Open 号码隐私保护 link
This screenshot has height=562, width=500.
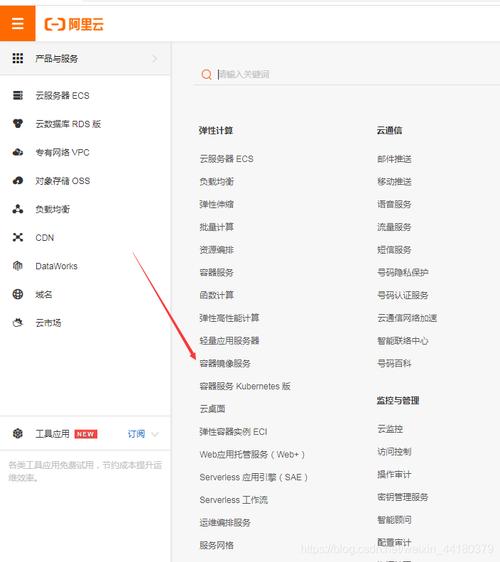click(x=403, y=272)
